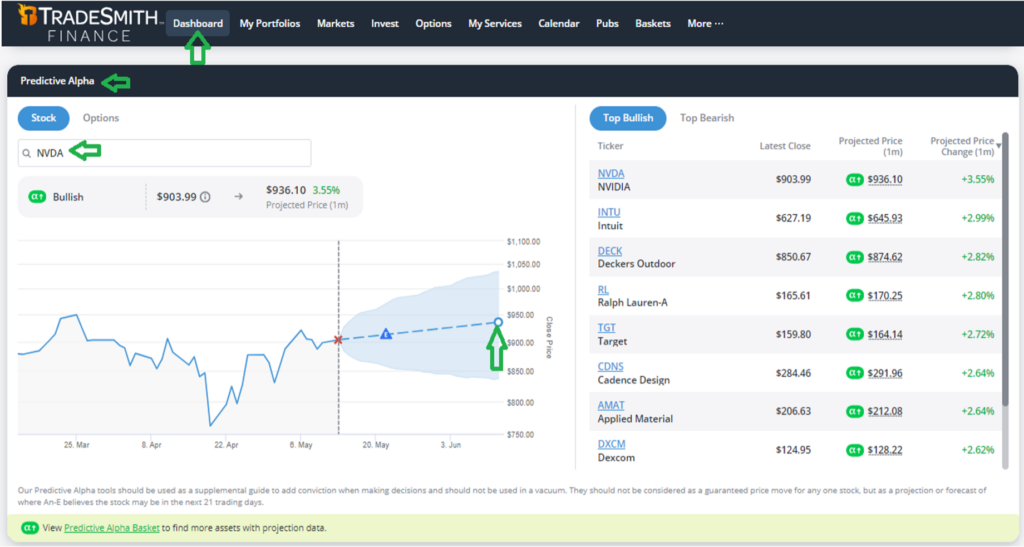The height and width of the screenshot is (547, 1024).
Task: Click the blue triangle marker on projection line
Action: (x=386, y=334)
